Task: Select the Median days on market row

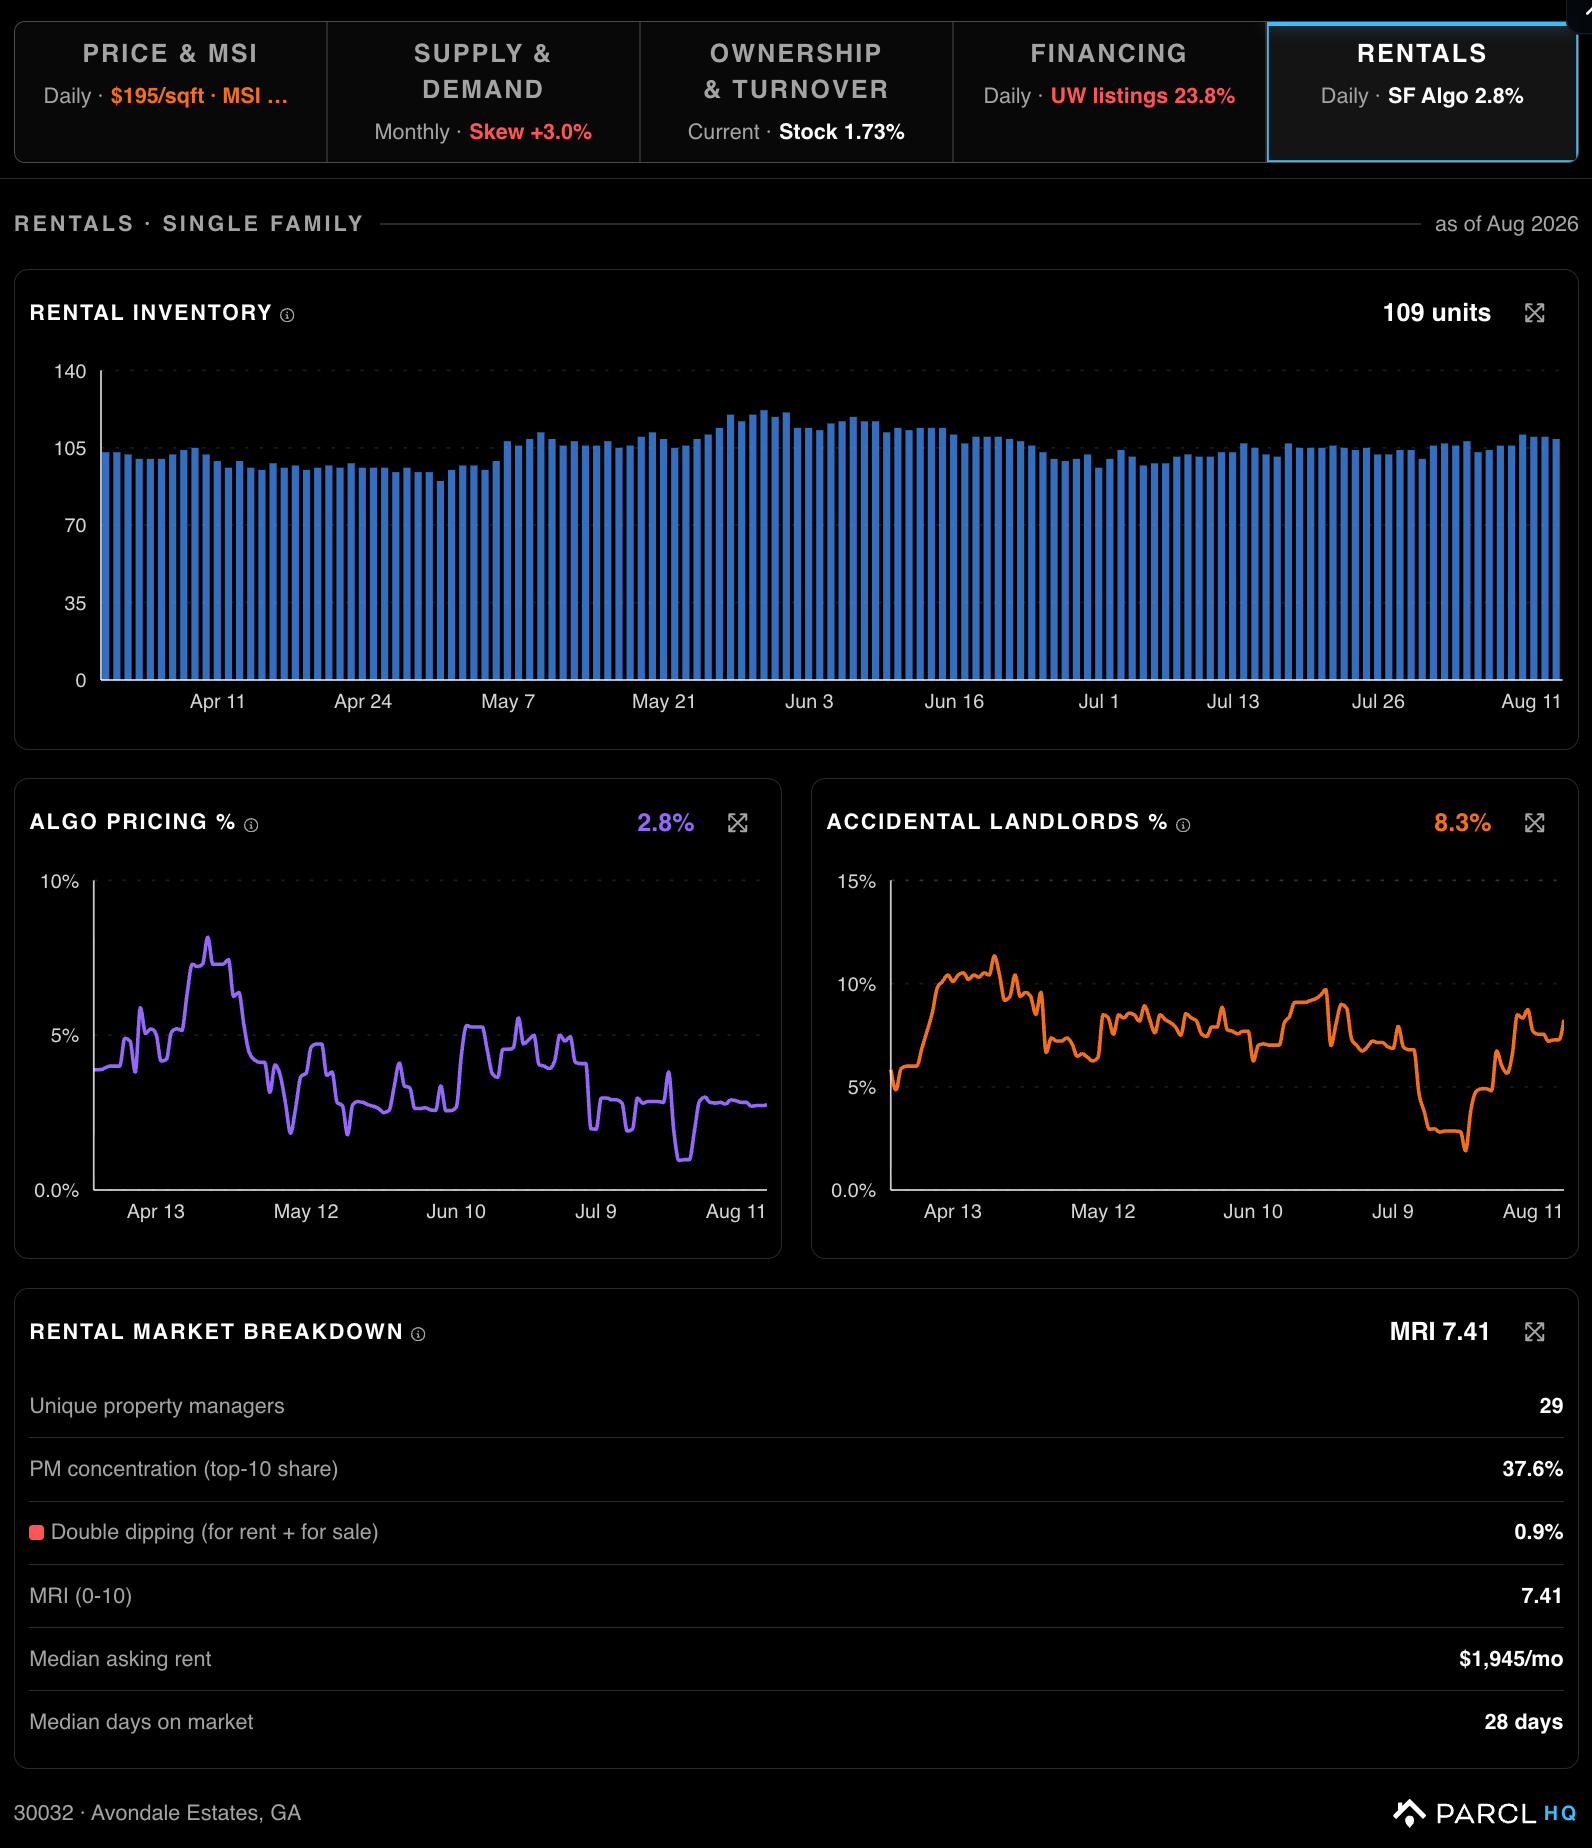Action: tap(796, 1722)
